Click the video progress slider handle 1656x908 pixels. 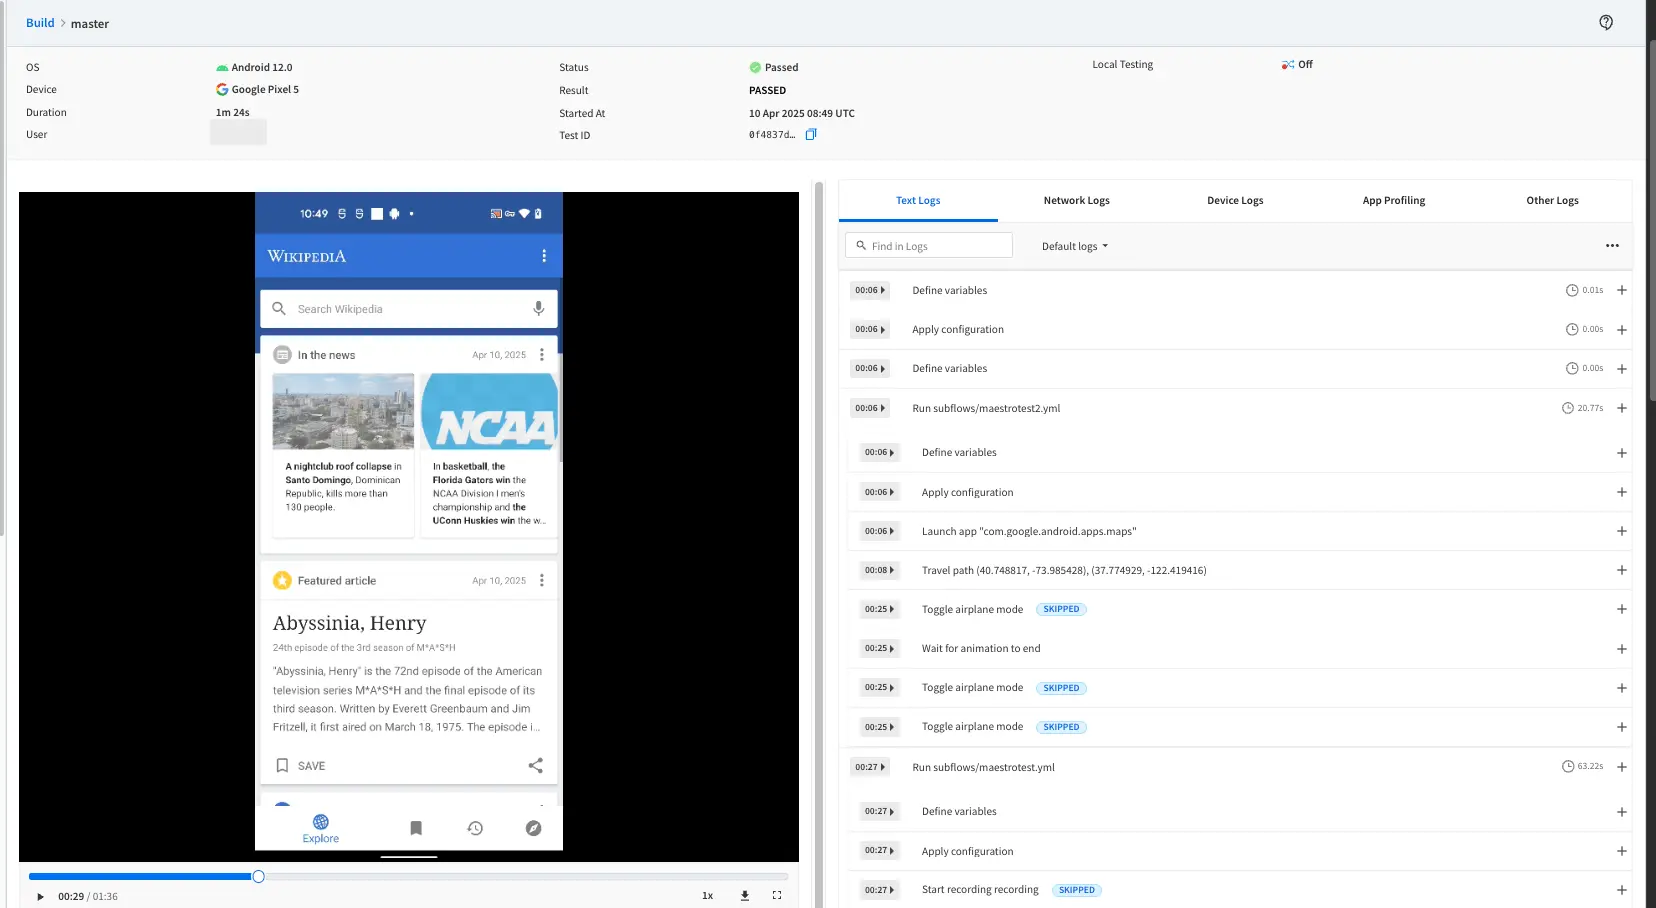258,877
